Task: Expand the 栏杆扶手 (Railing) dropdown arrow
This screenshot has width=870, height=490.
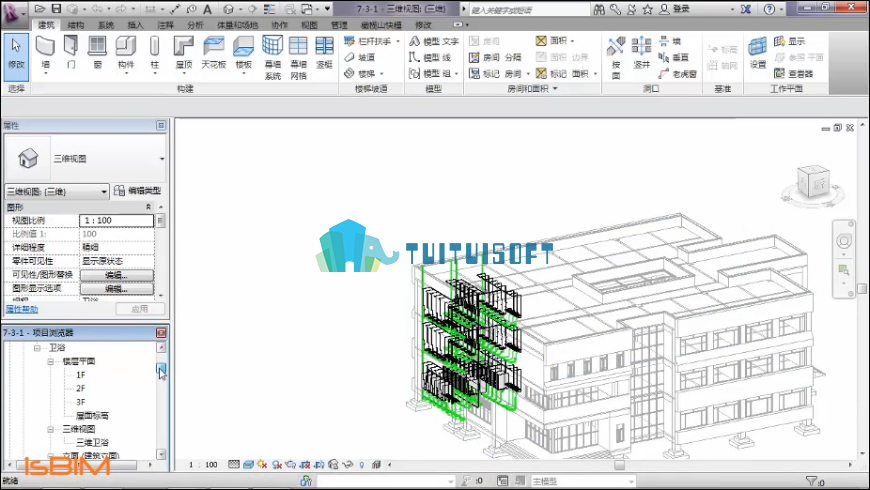Action: 398,41
